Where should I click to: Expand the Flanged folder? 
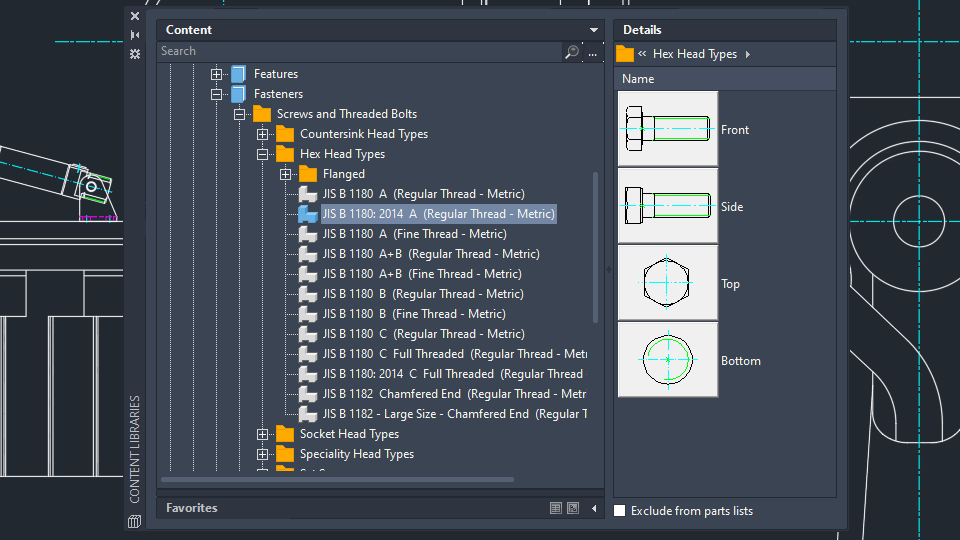point(285,174)
